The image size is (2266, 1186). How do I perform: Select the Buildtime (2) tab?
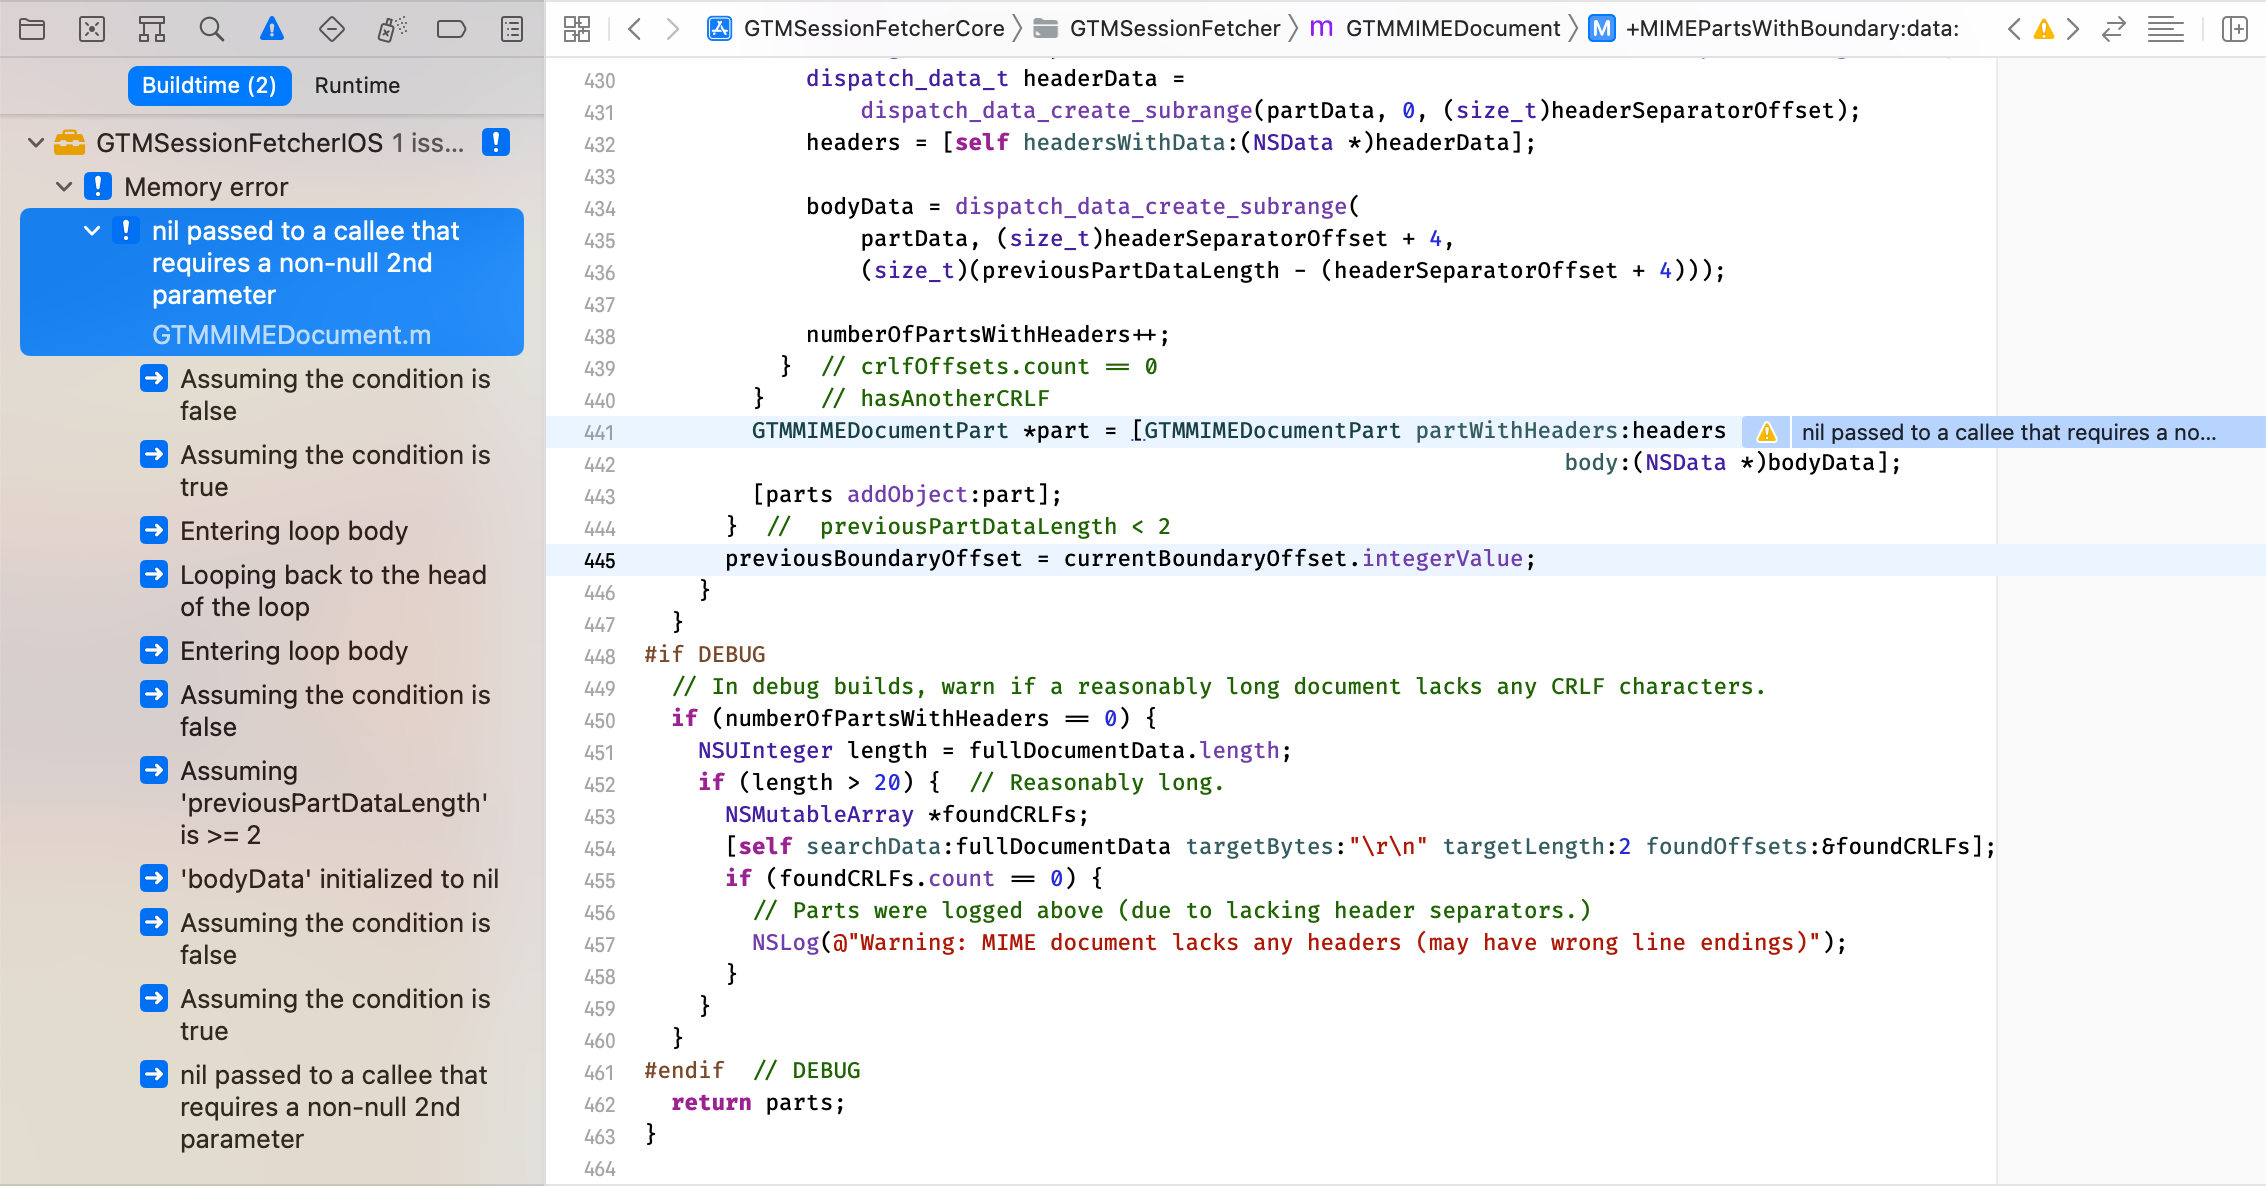tap(209, 85)
